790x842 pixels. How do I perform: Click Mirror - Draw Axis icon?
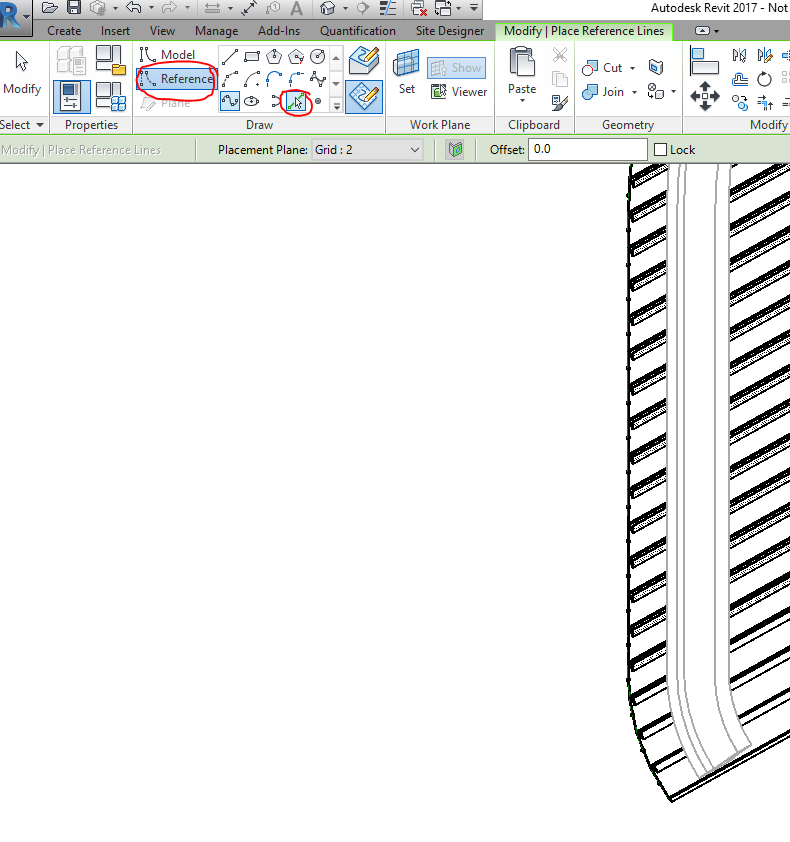764,55
